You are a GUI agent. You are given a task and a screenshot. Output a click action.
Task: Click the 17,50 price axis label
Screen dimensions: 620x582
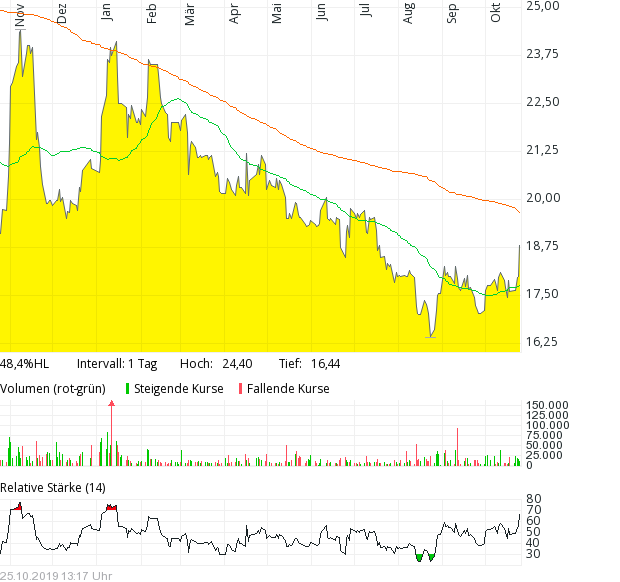pos(542,294)
